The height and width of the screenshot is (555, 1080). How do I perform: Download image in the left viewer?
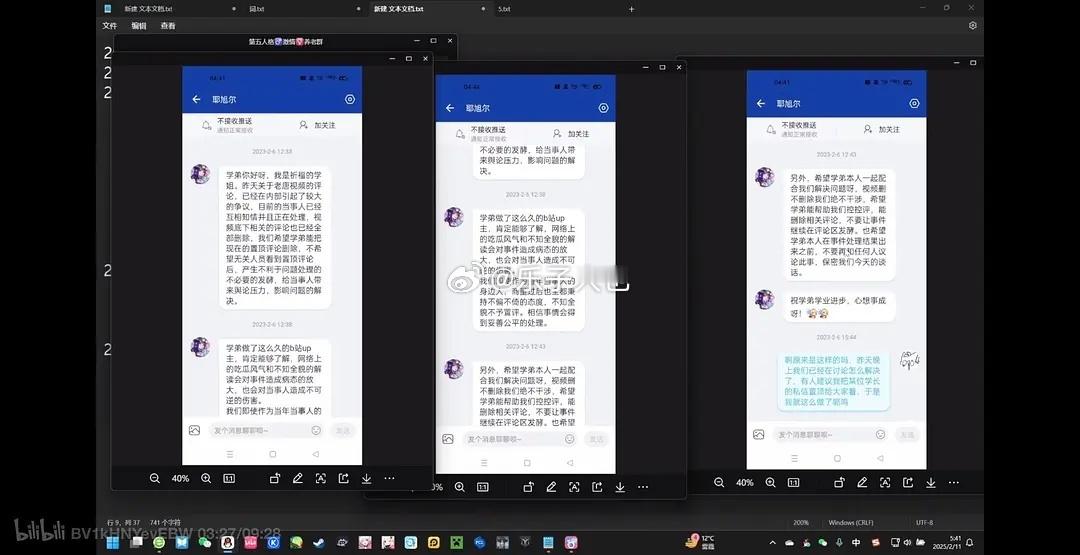point(366,479)
